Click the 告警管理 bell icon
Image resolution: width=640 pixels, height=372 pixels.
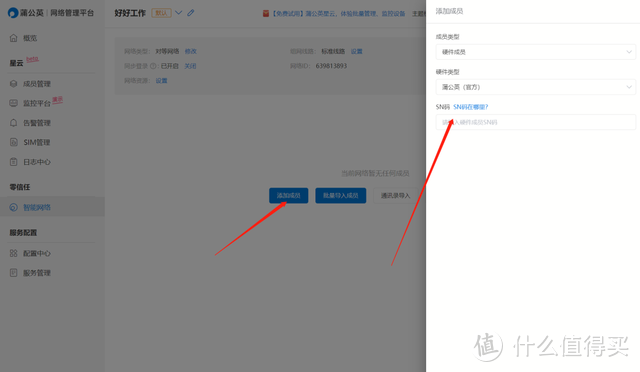pos(13,123)
